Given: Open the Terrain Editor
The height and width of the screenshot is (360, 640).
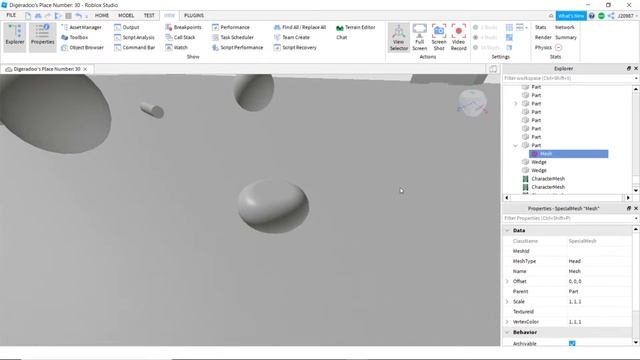Looking at the screenshot, I should 355,27.
